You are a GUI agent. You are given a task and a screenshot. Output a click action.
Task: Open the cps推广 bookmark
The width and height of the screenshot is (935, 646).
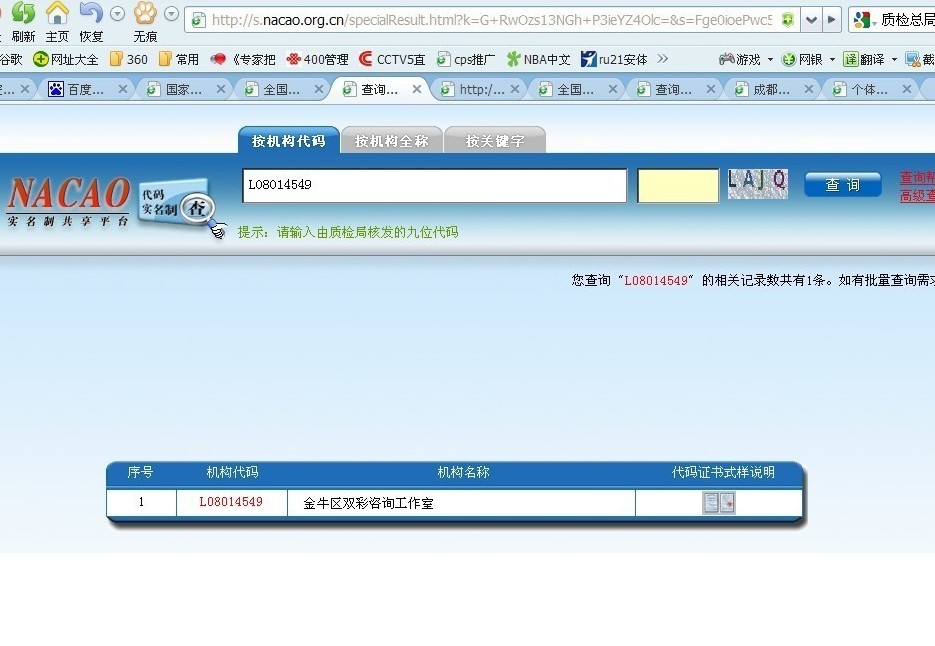[x=466, y=59]
